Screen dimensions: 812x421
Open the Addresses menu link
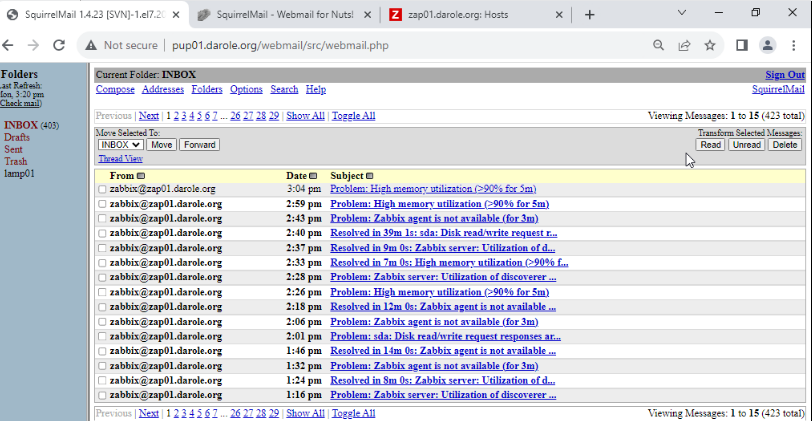(163, 89)
